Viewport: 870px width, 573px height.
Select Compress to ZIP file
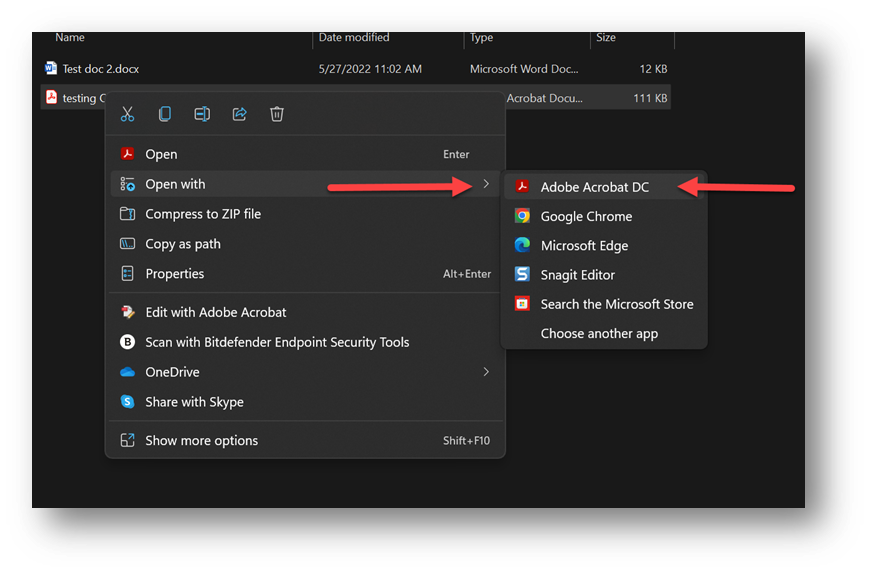click(202, 214)
